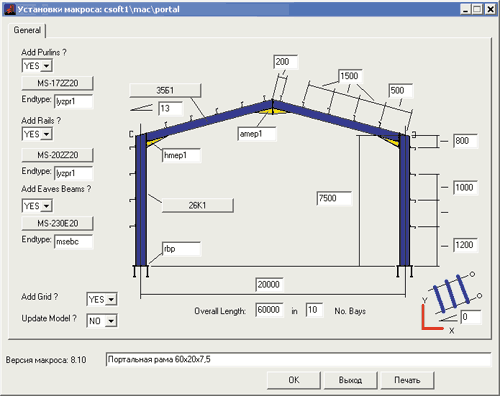Image resolution: width=500 pixels, height=396 pixels.
Task: Click the 'No. Bays' label
Action: coord(350,311)
